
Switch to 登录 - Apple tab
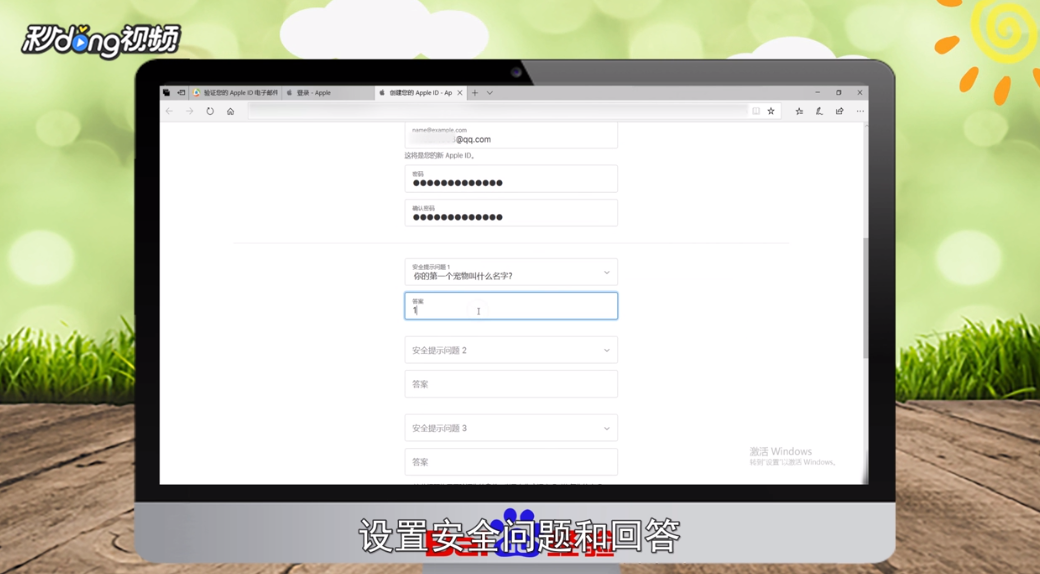tap(328, 93)
